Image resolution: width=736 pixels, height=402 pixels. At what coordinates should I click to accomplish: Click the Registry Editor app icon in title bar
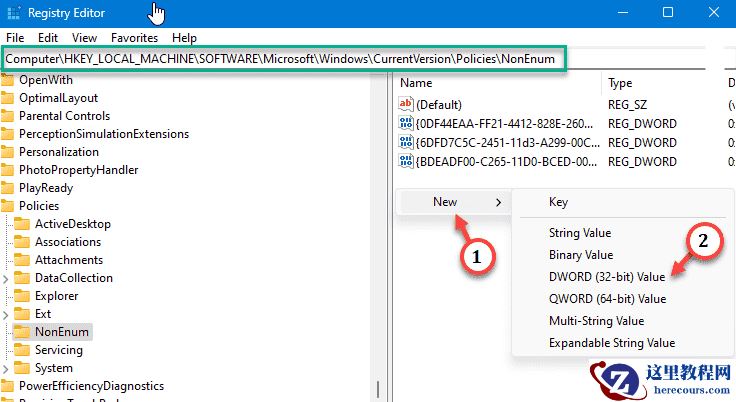[x=14, y=13]
